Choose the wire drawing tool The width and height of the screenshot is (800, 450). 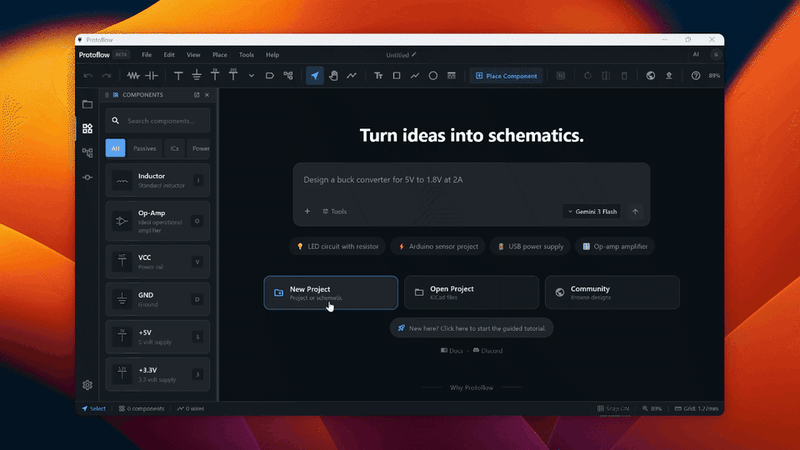click(x=352, y=76)
